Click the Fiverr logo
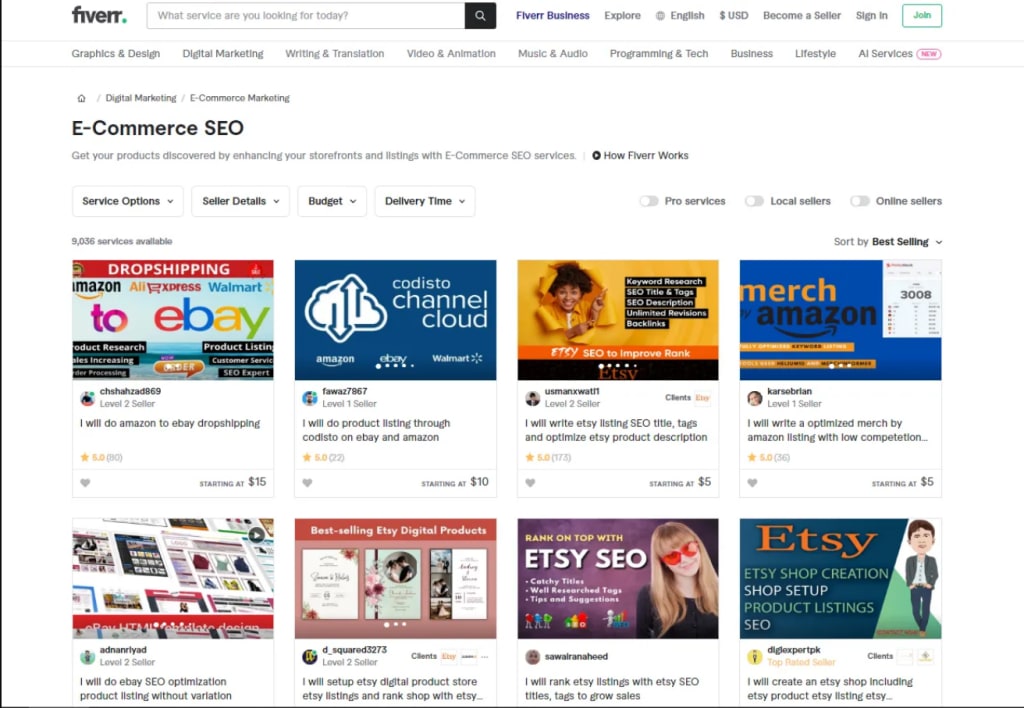 pos(99,15)
